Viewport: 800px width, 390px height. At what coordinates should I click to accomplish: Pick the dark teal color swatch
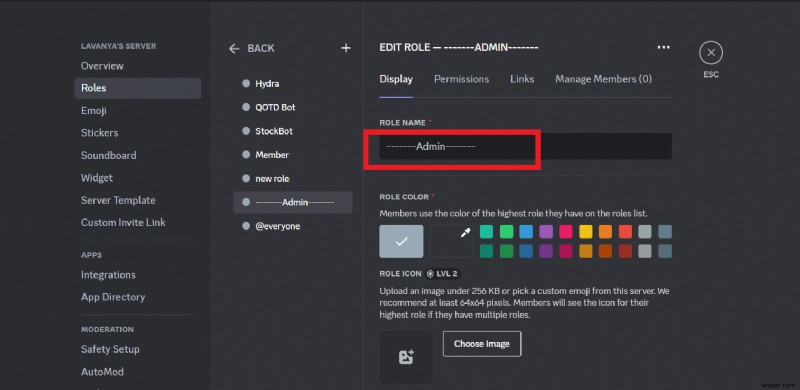coord(487,251)
